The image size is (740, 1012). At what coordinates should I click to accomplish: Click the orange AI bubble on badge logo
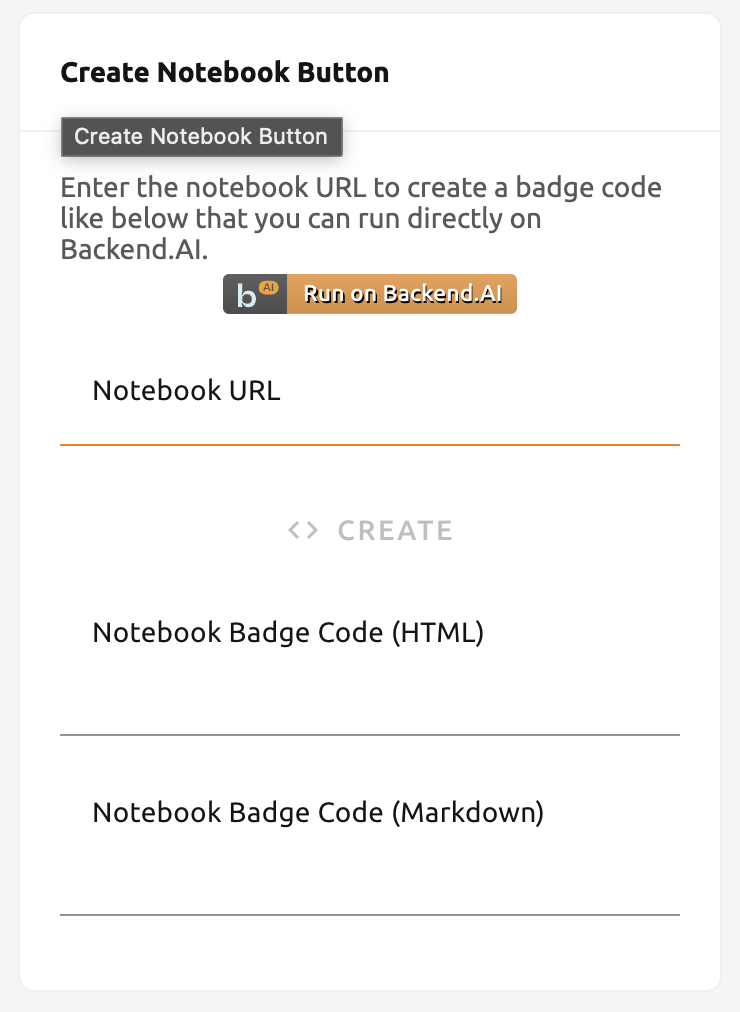pyautogui.click(x=268, y=287)
